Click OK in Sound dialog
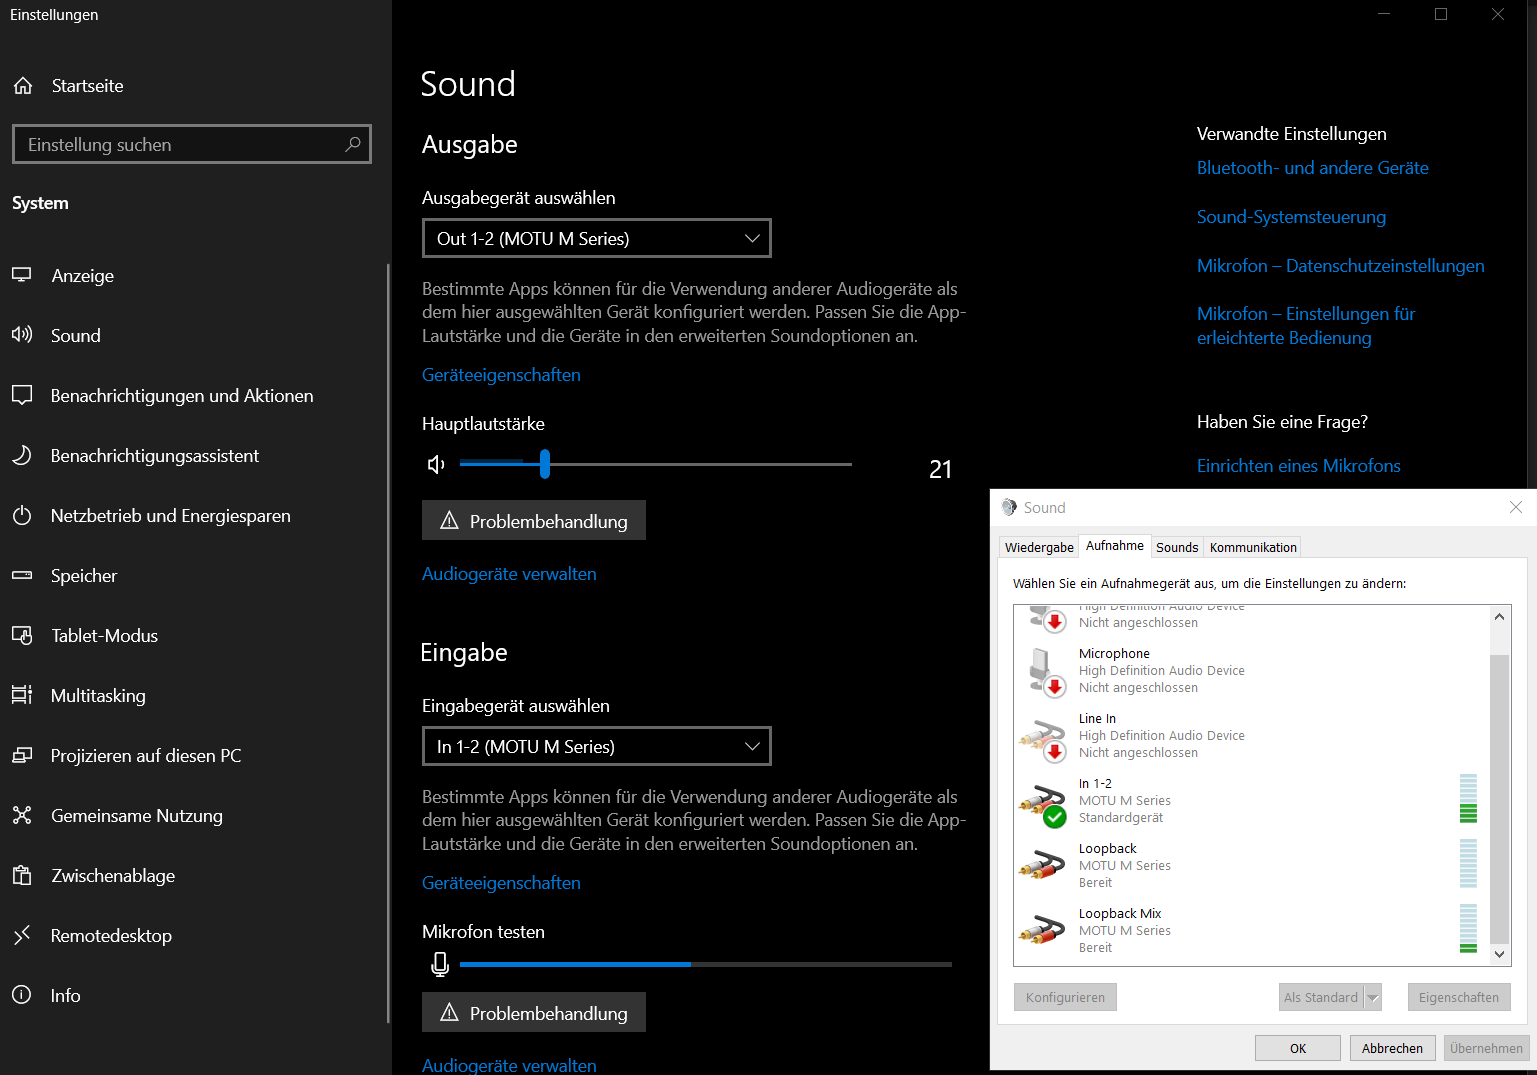The width and height of the screenshot is (1537, 1075). pos(1298,1048)
